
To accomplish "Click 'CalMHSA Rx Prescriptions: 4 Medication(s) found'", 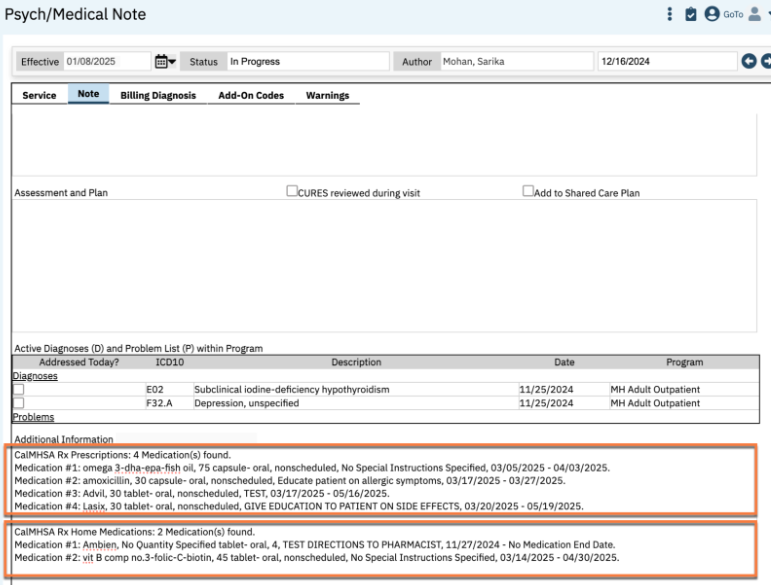I will (x=122, y=455).
